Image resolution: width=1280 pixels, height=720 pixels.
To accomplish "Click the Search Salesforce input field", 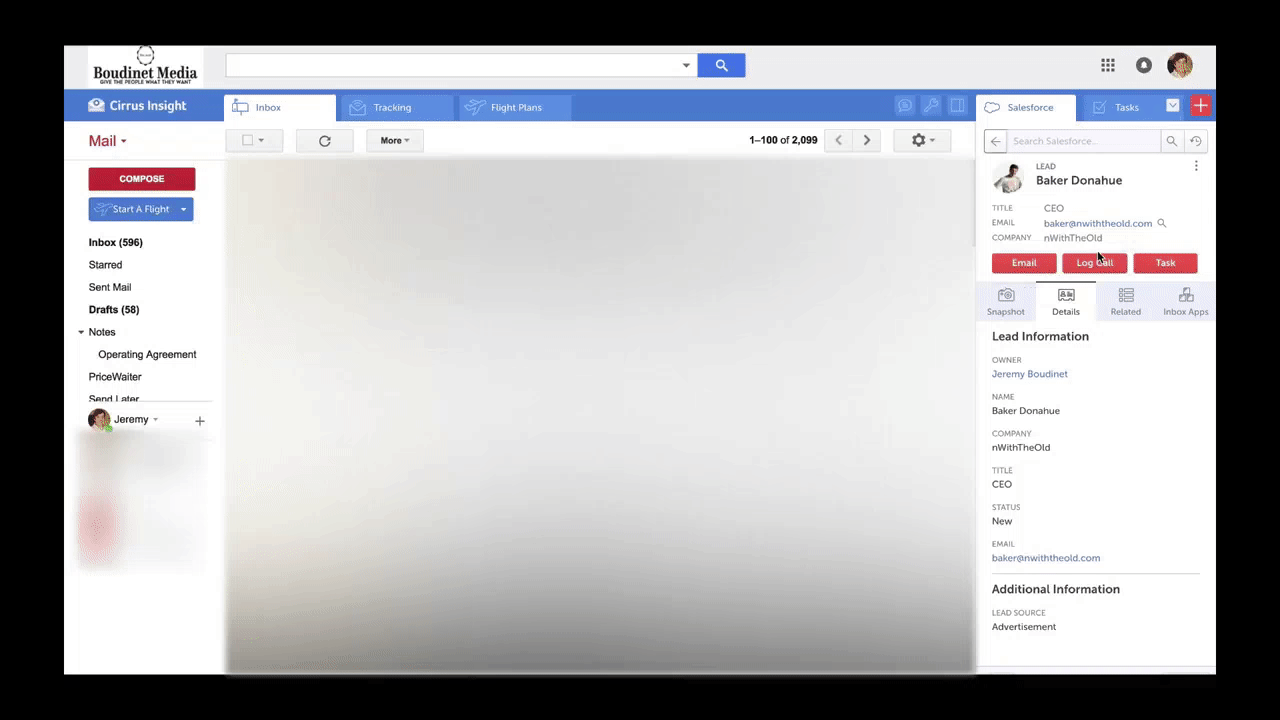I will pos(1084,141).
